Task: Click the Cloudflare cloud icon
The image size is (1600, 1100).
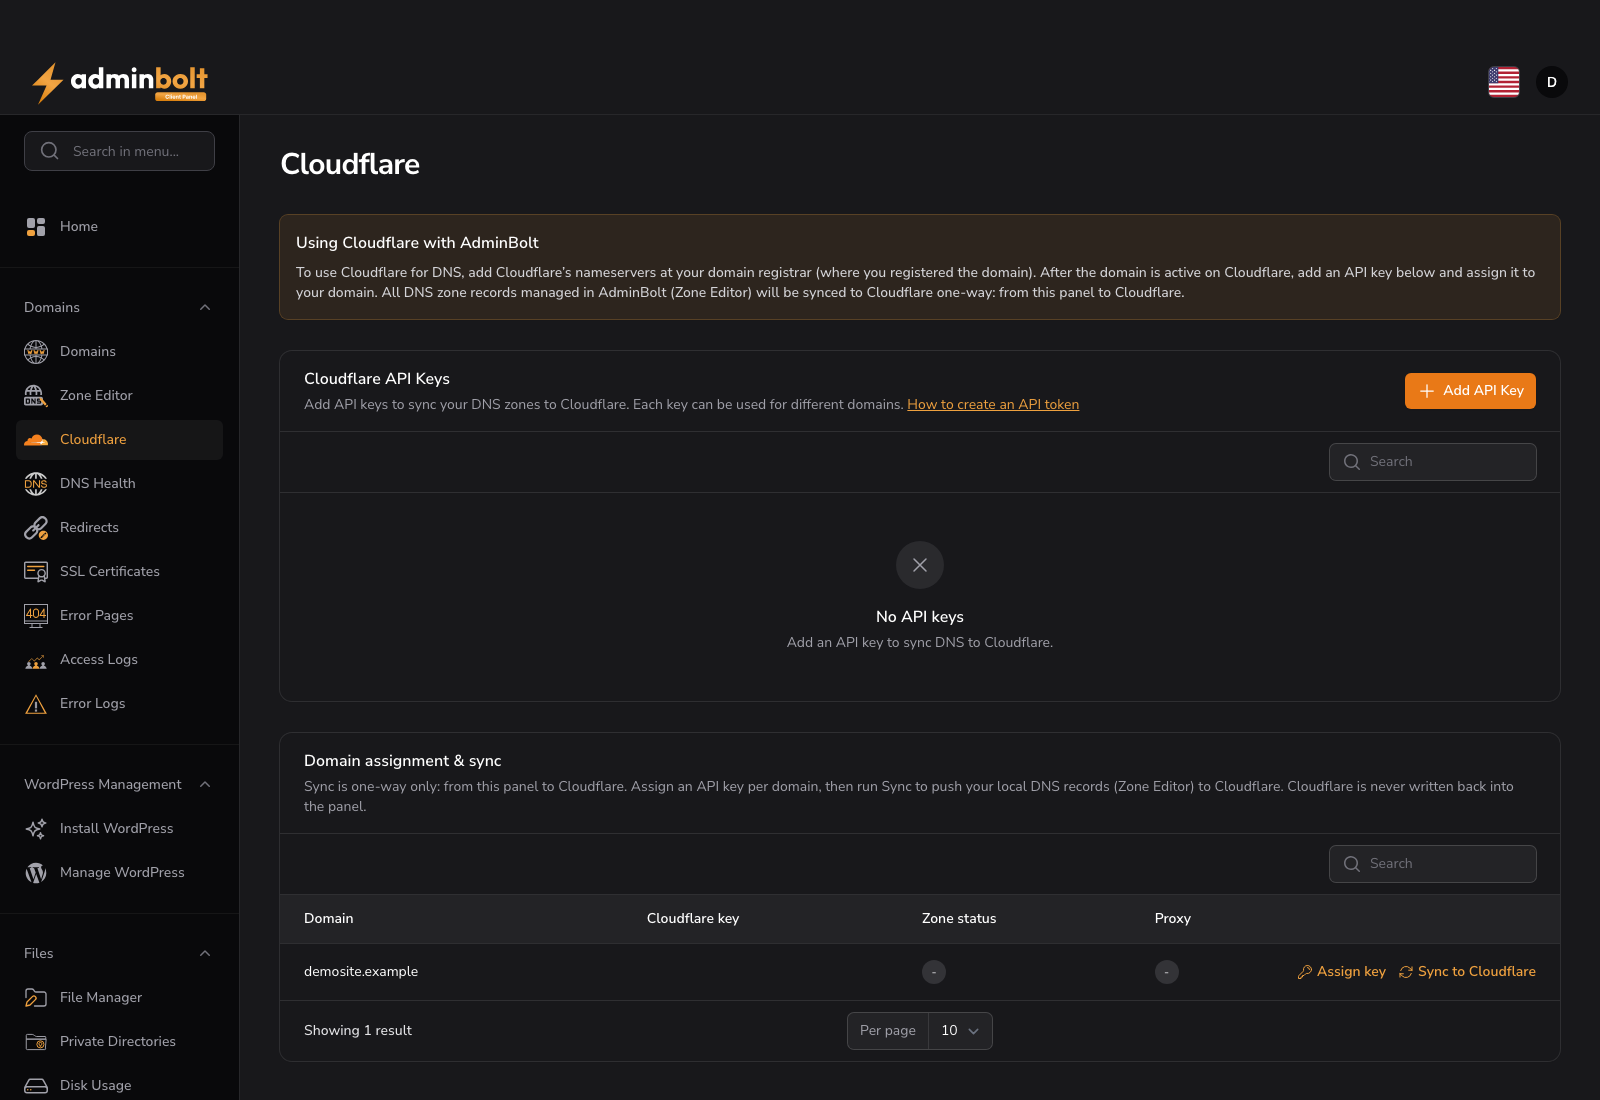Action: 36,439
